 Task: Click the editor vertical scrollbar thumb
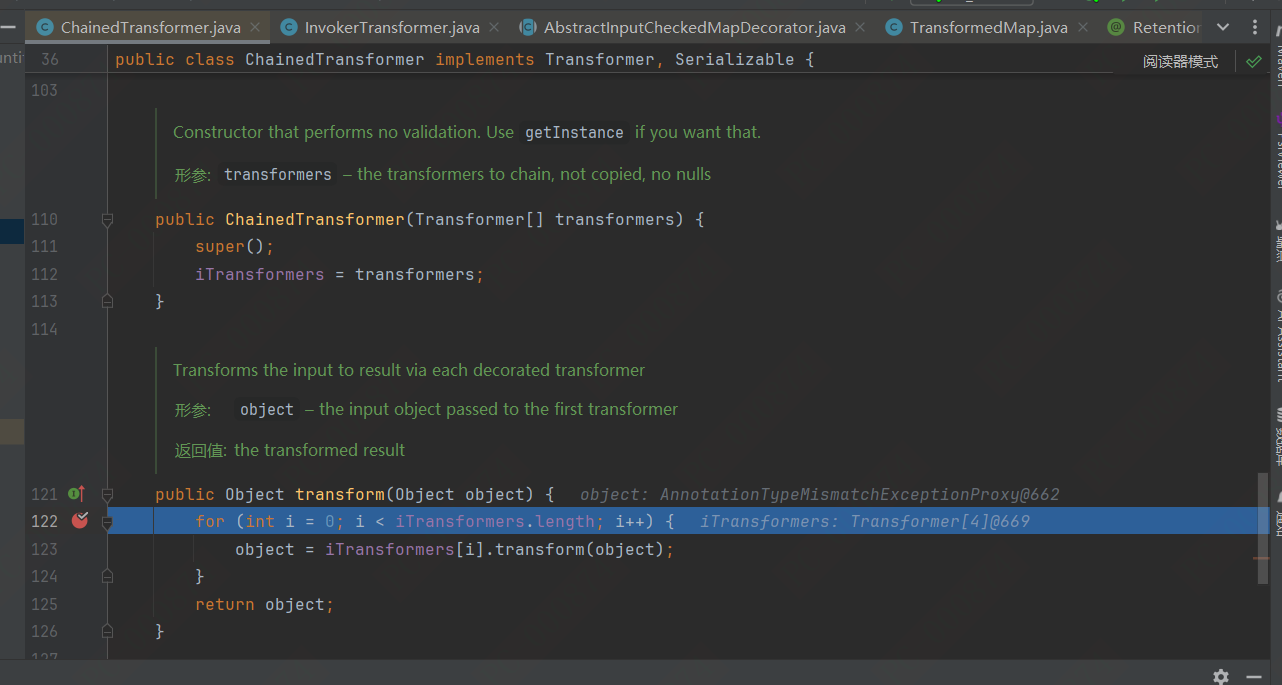pyautogui.click(x=1263, y=529)
